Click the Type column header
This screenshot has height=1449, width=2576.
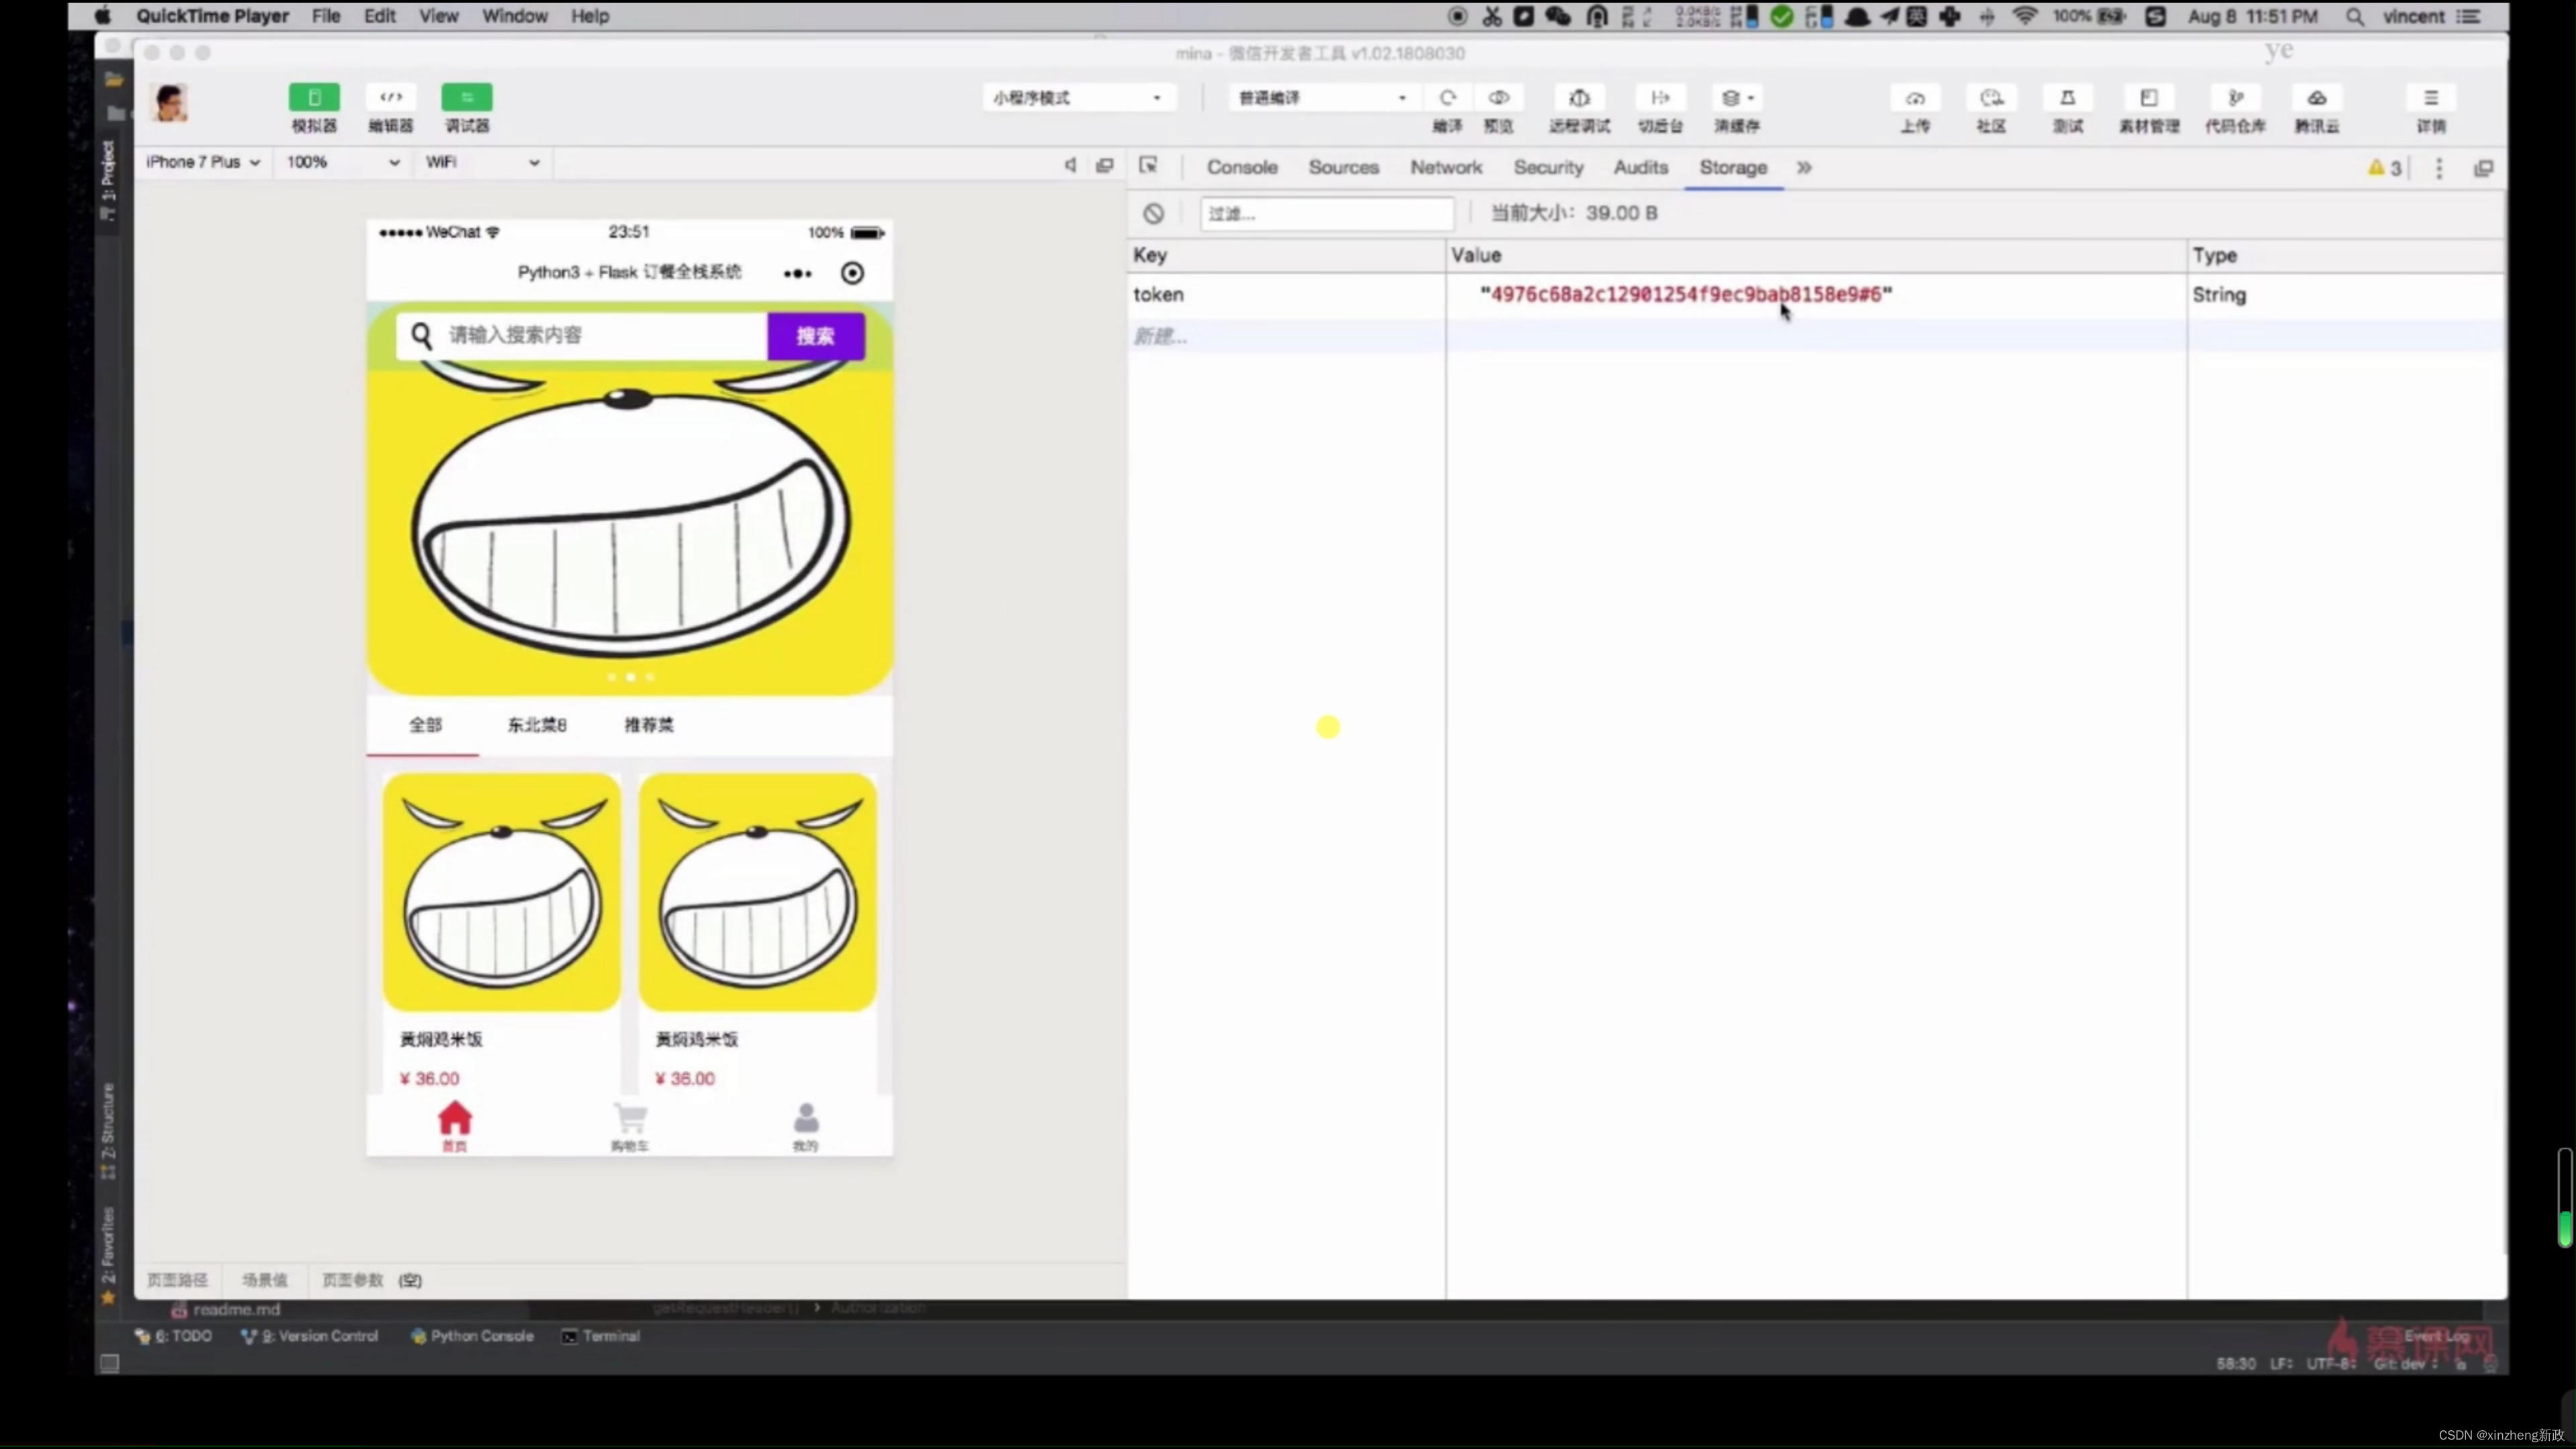click(x=2346, y=255)
